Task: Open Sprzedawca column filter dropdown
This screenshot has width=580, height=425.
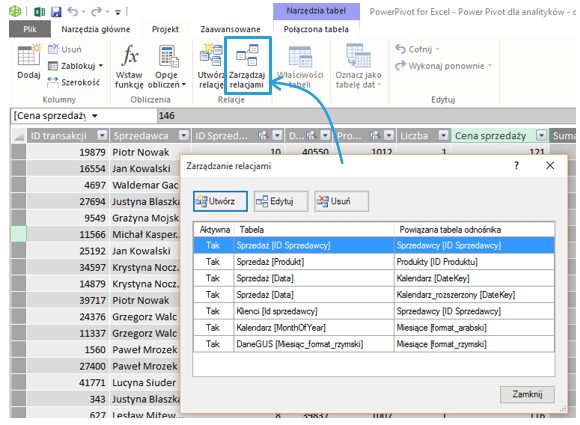Action: 183,135
